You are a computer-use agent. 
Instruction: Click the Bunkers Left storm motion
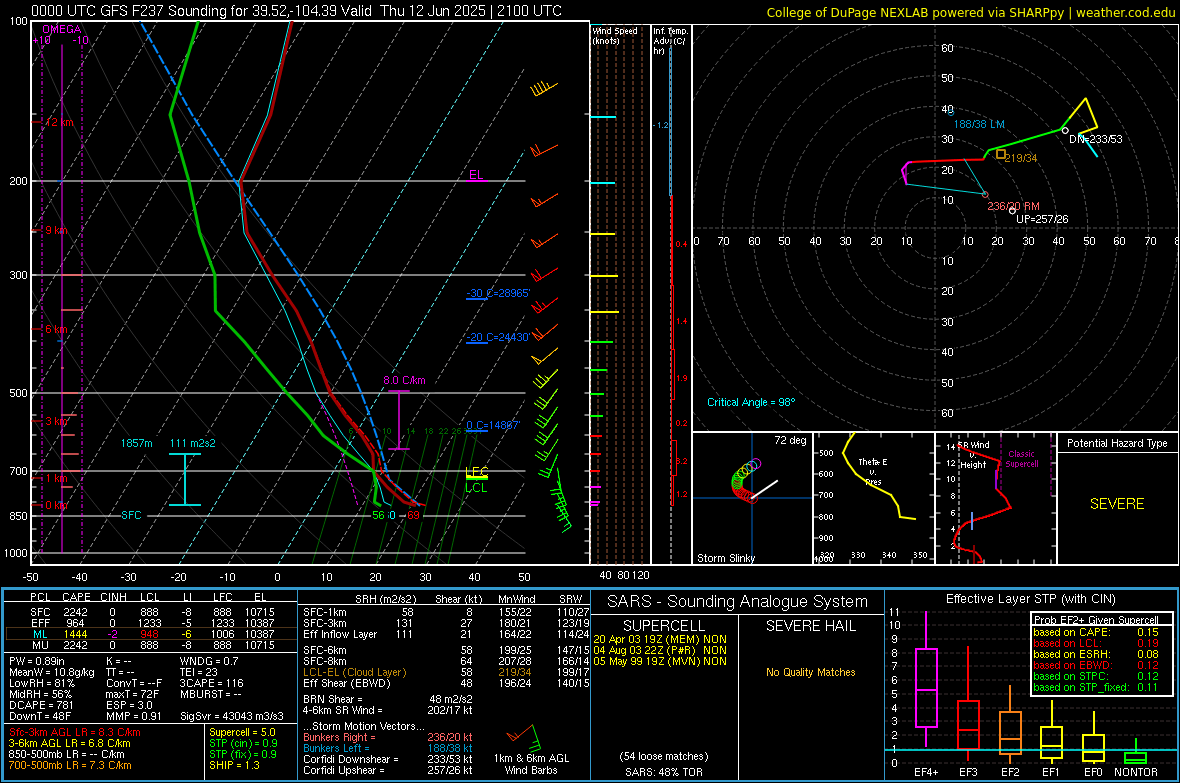click(x=388, y=748)
